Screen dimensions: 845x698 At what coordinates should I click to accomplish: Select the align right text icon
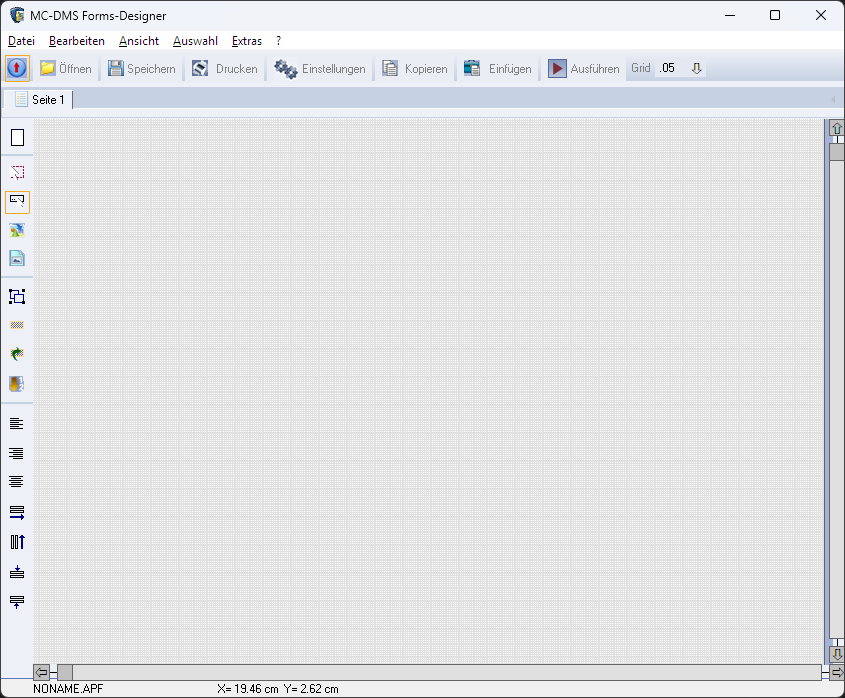(17, 453)
